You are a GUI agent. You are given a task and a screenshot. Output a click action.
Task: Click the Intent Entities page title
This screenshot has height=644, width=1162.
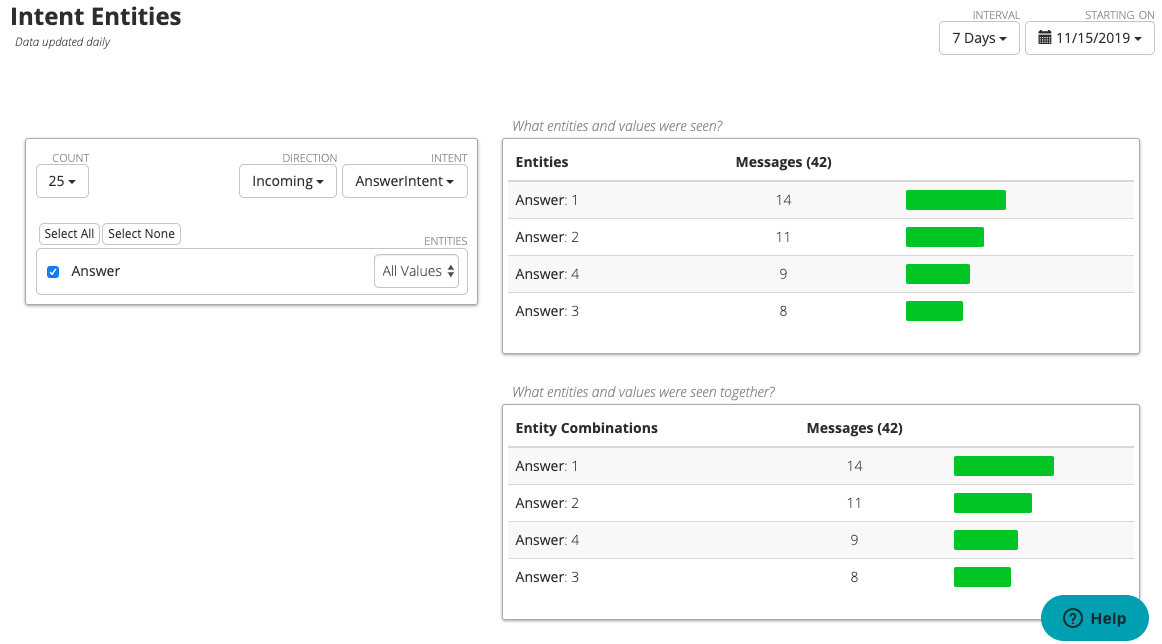tap(96, 17)
